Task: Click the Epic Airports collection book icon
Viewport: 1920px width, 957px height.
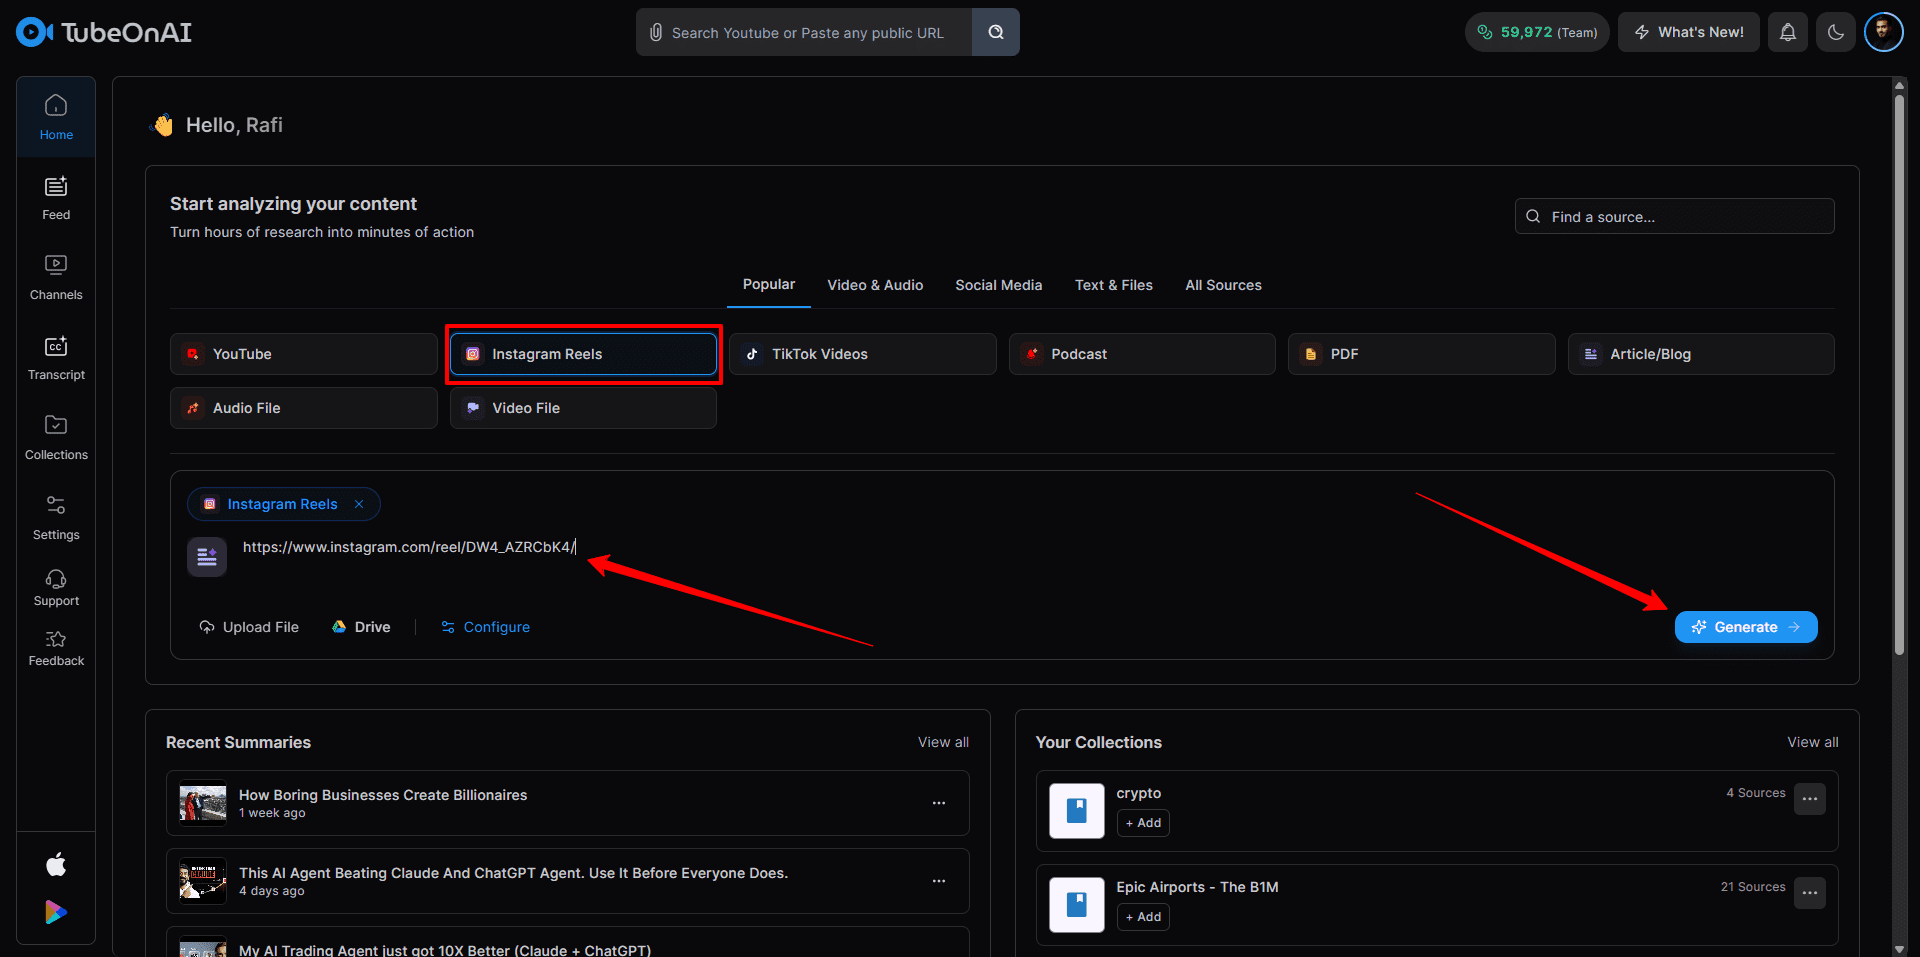Action: [1077, 904]
